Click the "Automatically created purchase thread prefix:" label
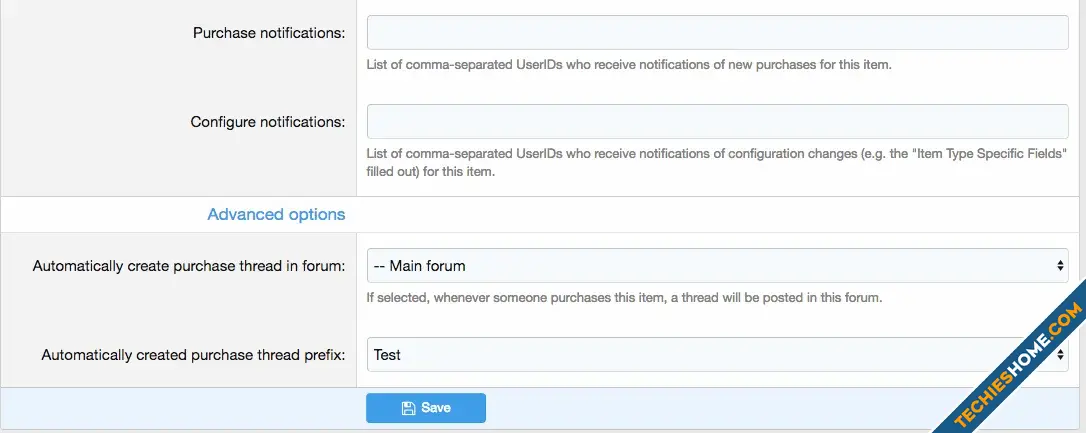 [193, 355]
